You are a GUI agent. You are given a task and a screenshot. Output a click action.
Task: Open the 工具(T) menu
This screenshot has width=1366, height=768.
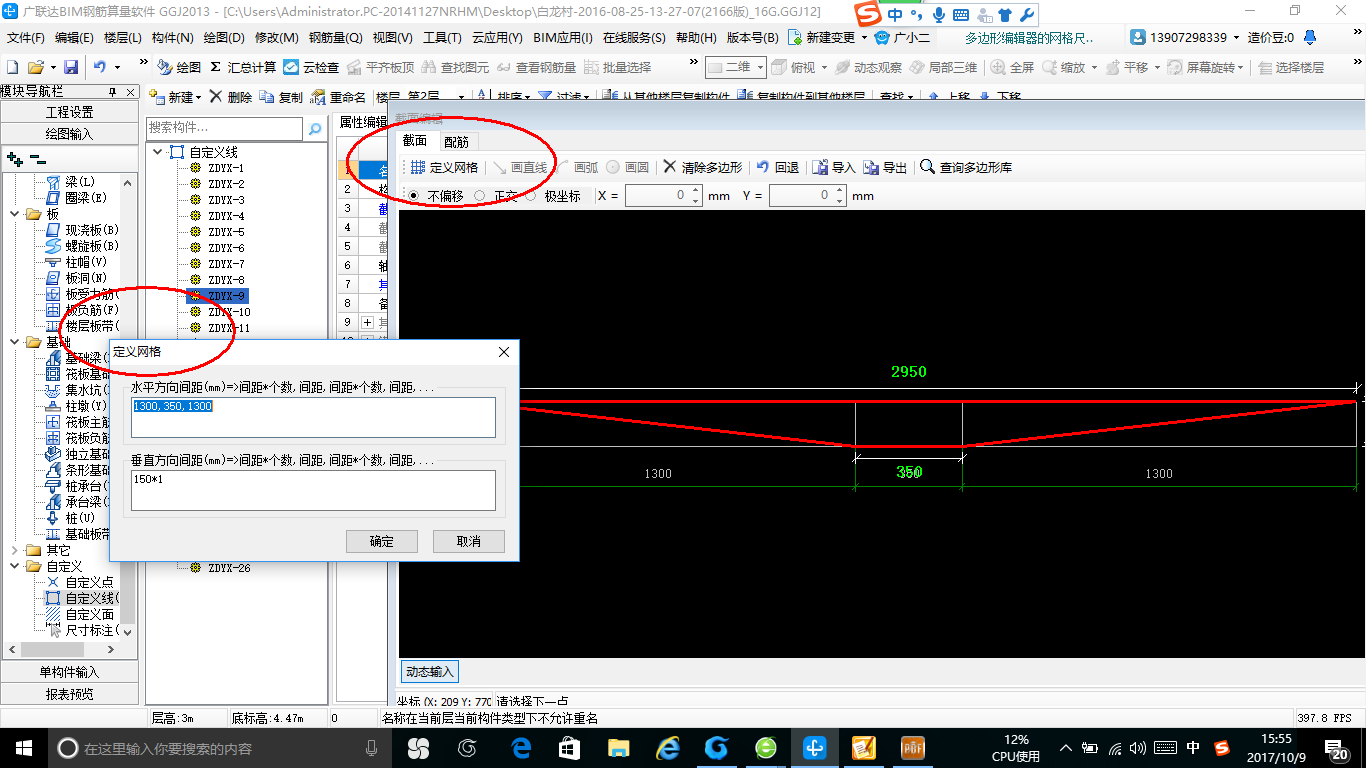coord(442,37)
